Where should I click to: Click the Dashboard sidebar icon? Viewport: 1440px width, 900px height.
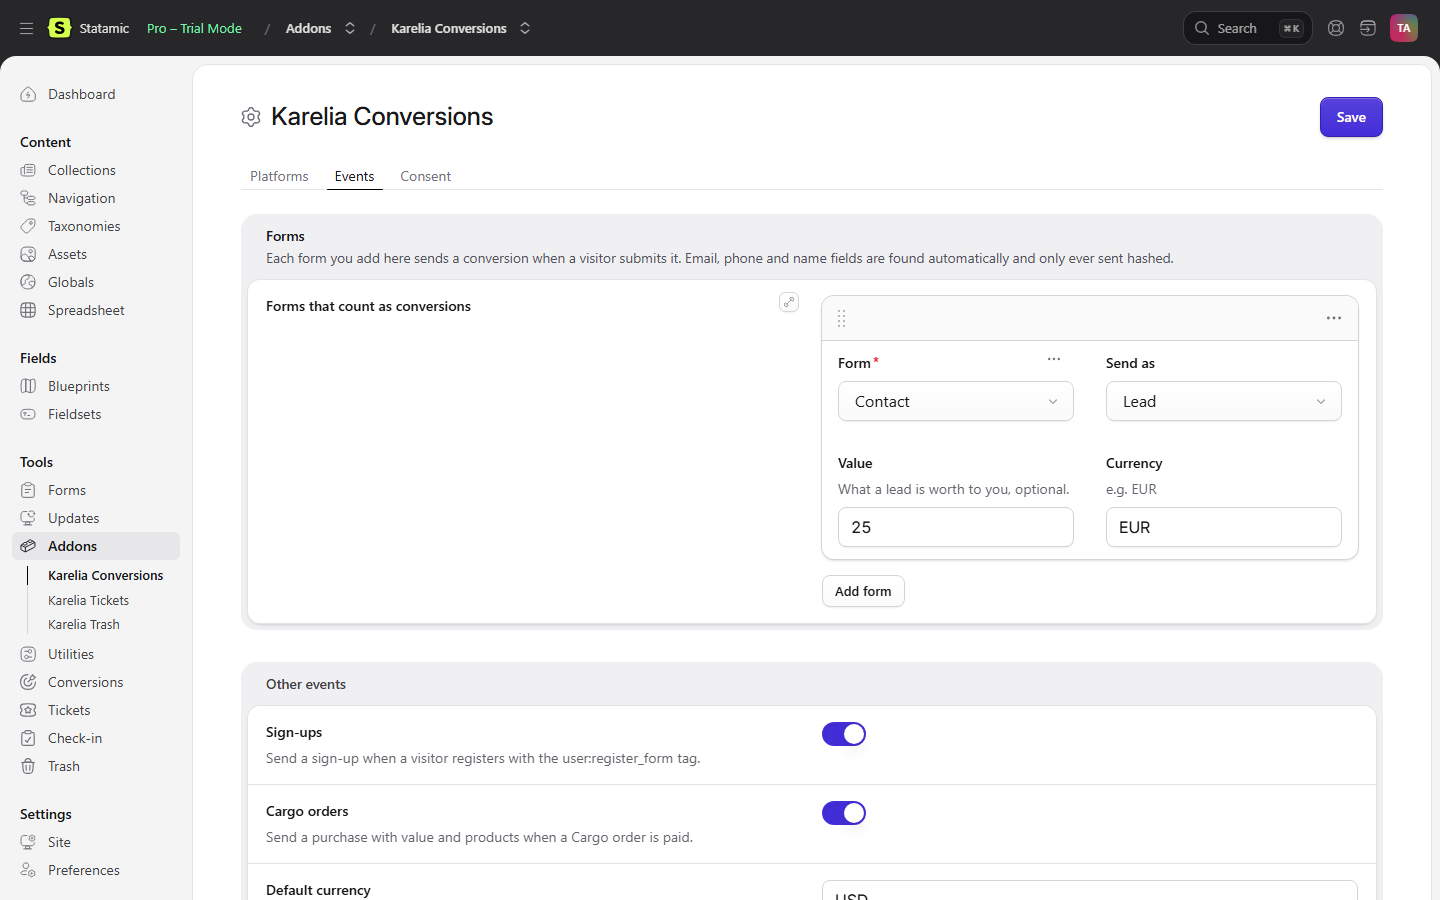coord(28,94)
